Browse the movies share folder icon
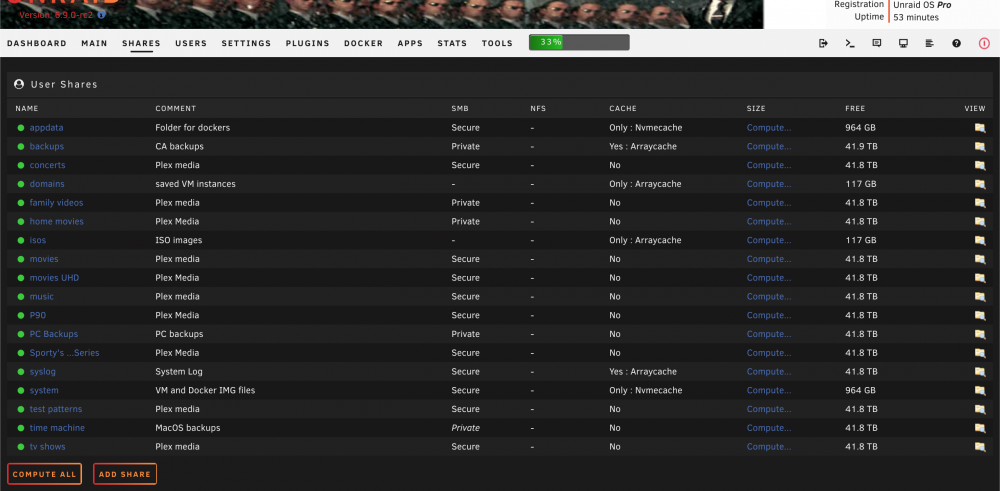Viewport: 1000px width, 491px height. coord(980,259)
